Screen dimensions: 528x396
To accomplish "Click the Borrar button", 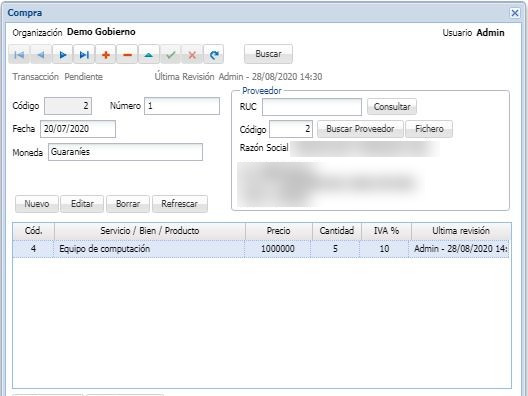I will pyautogui.click(x=128, y=204).
